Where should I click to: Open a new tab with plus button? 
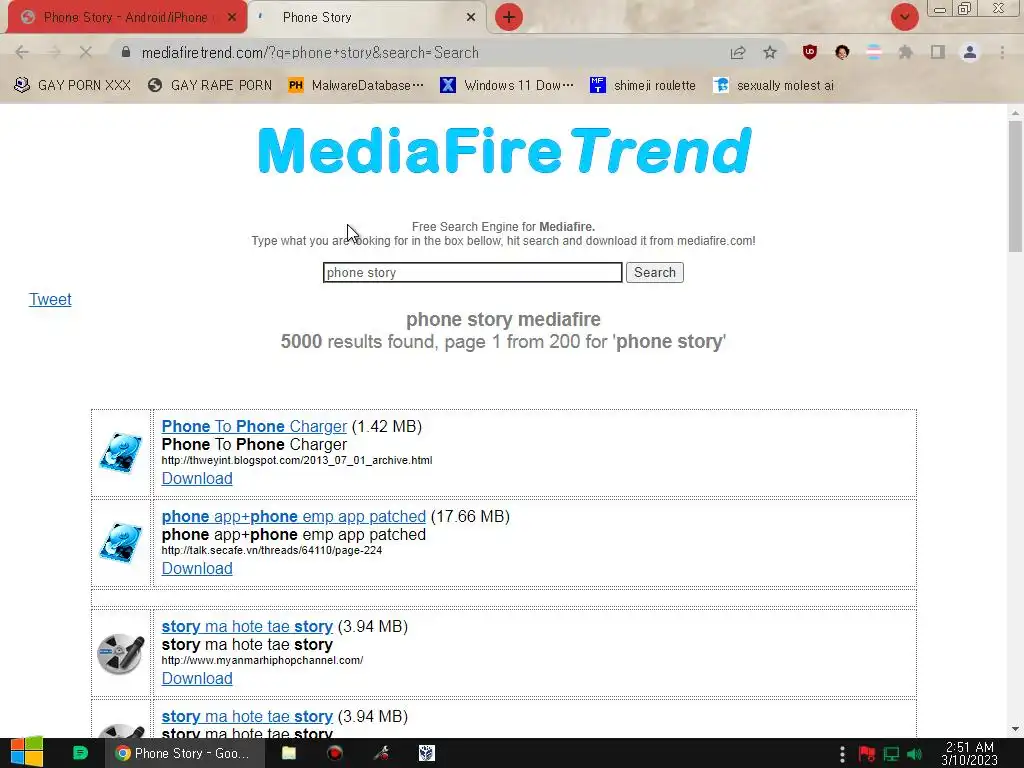pyautogui.click(x=509, y=18)
